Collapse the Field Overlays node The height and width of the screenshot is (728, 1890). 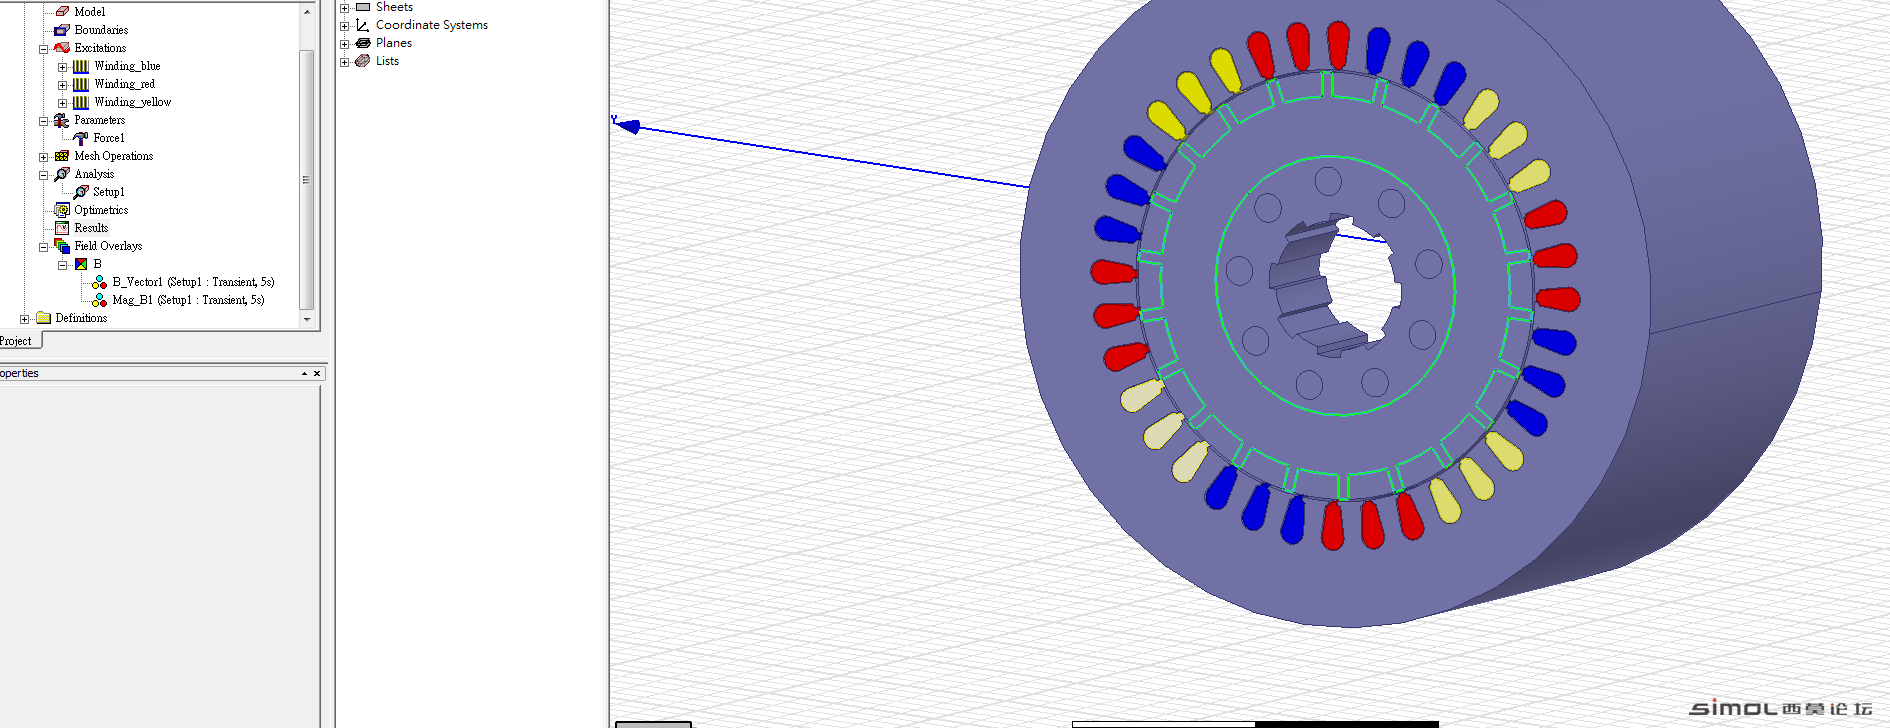pos(43,247)
